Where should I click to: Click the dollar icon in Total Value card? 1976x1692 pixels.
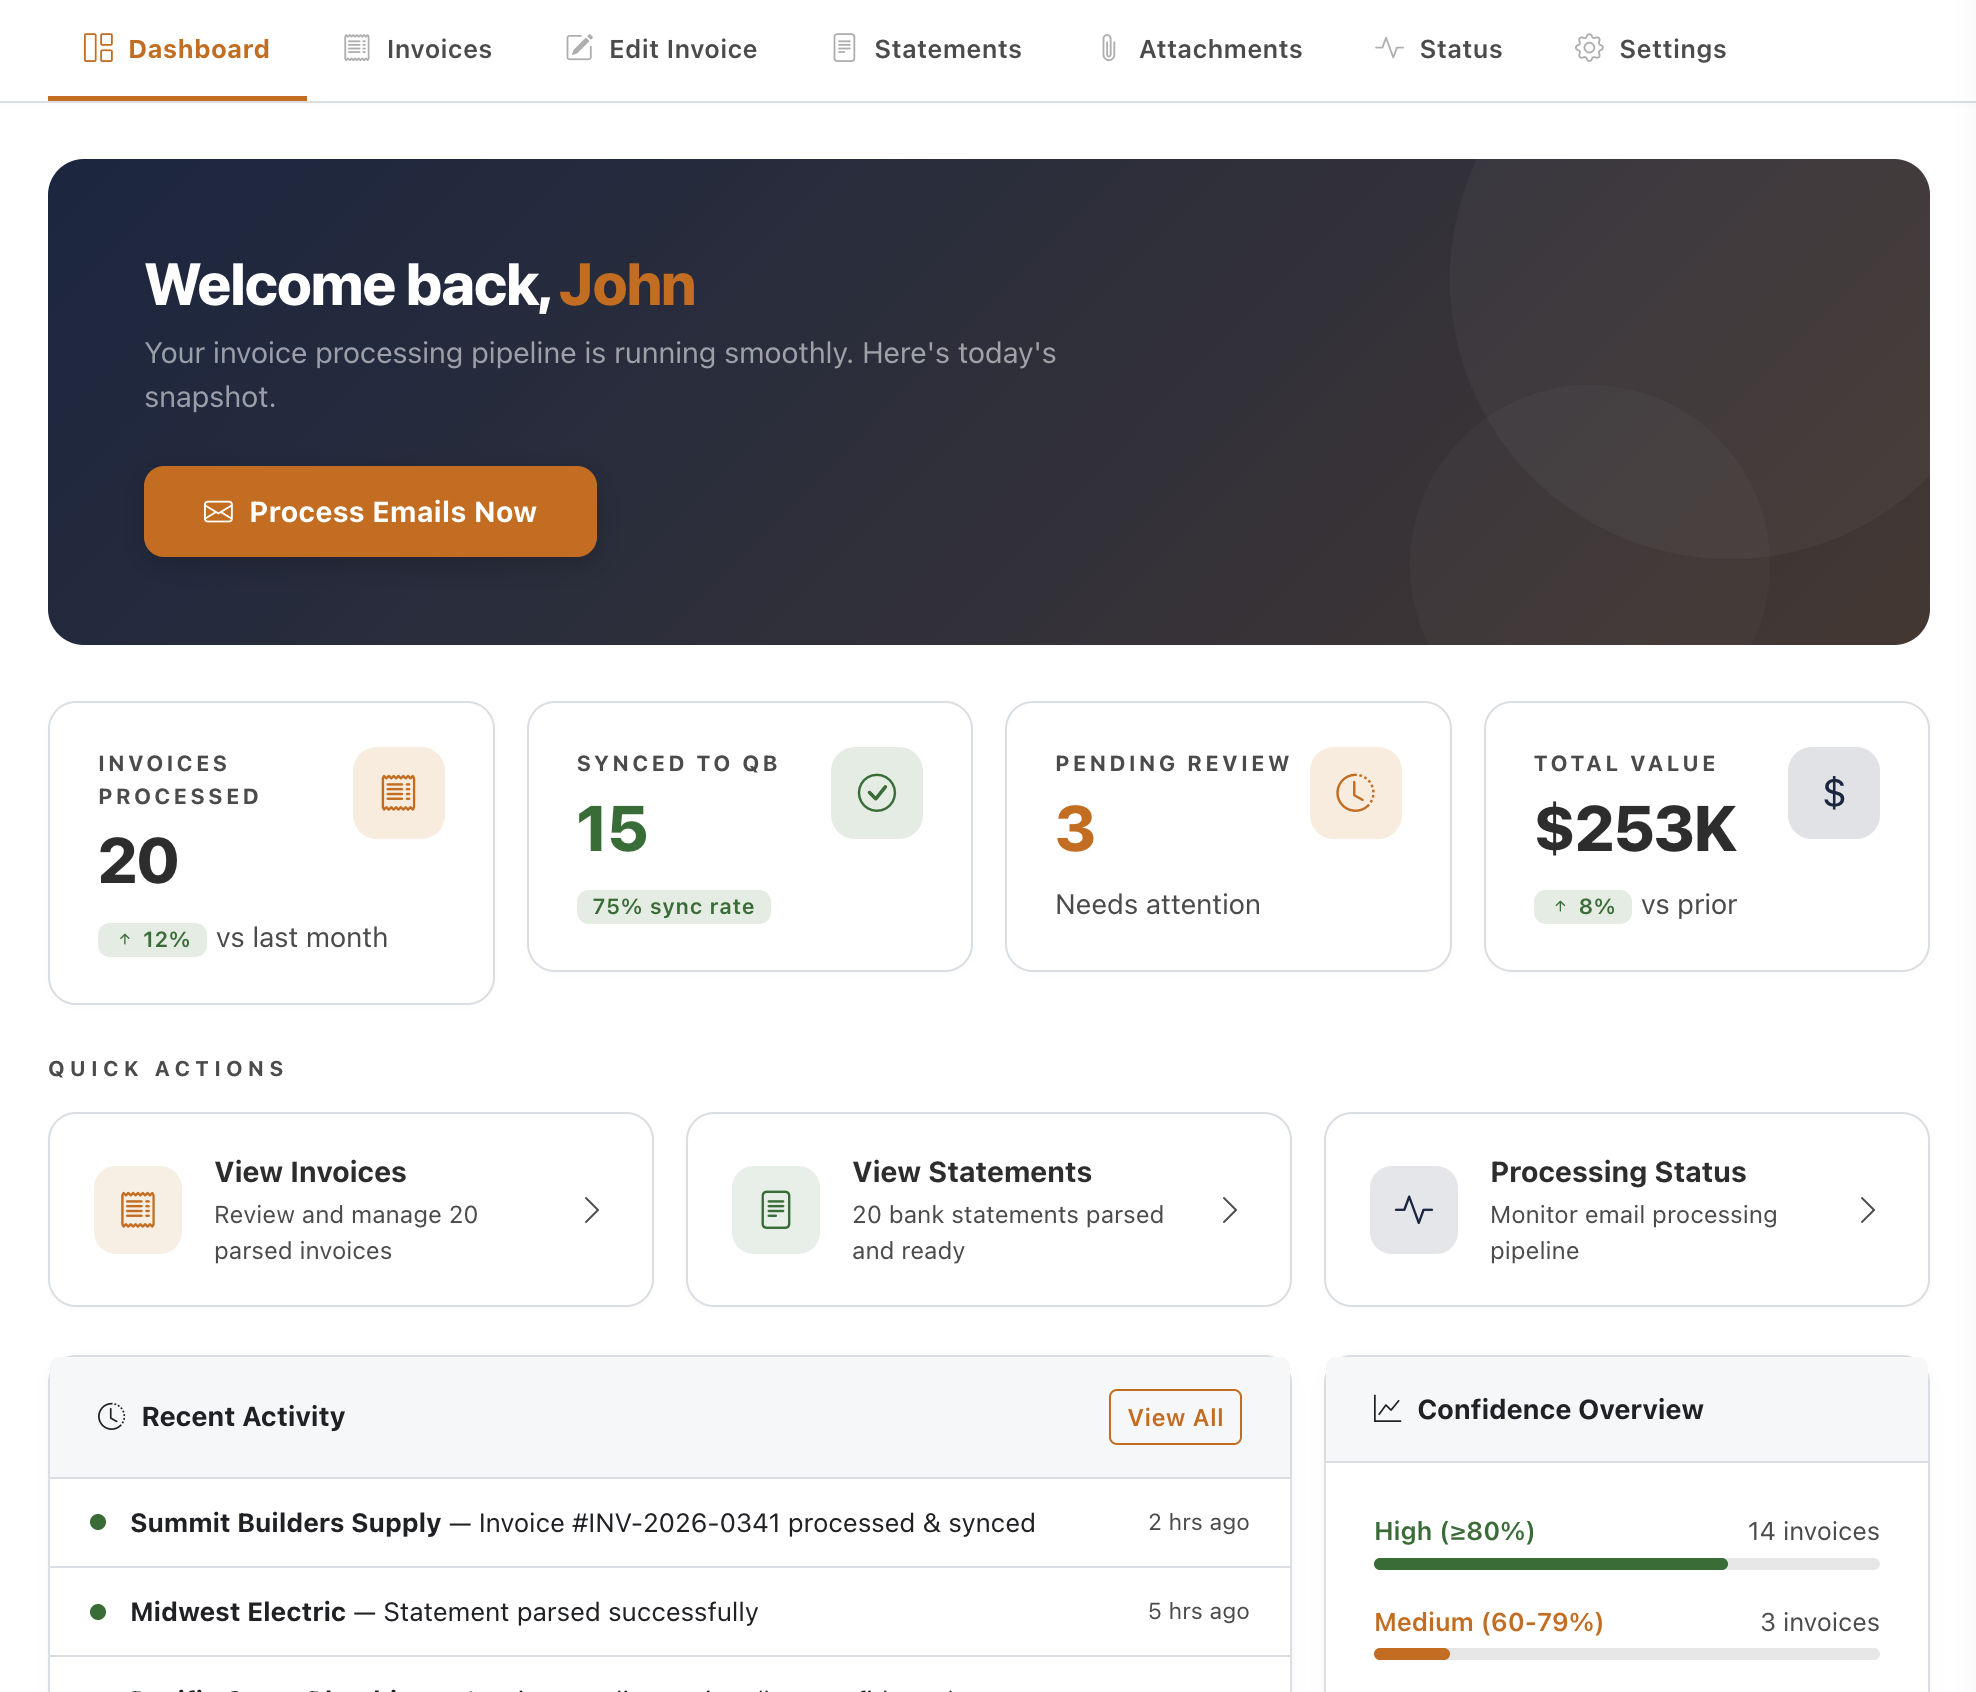[x=1834, y=793]
